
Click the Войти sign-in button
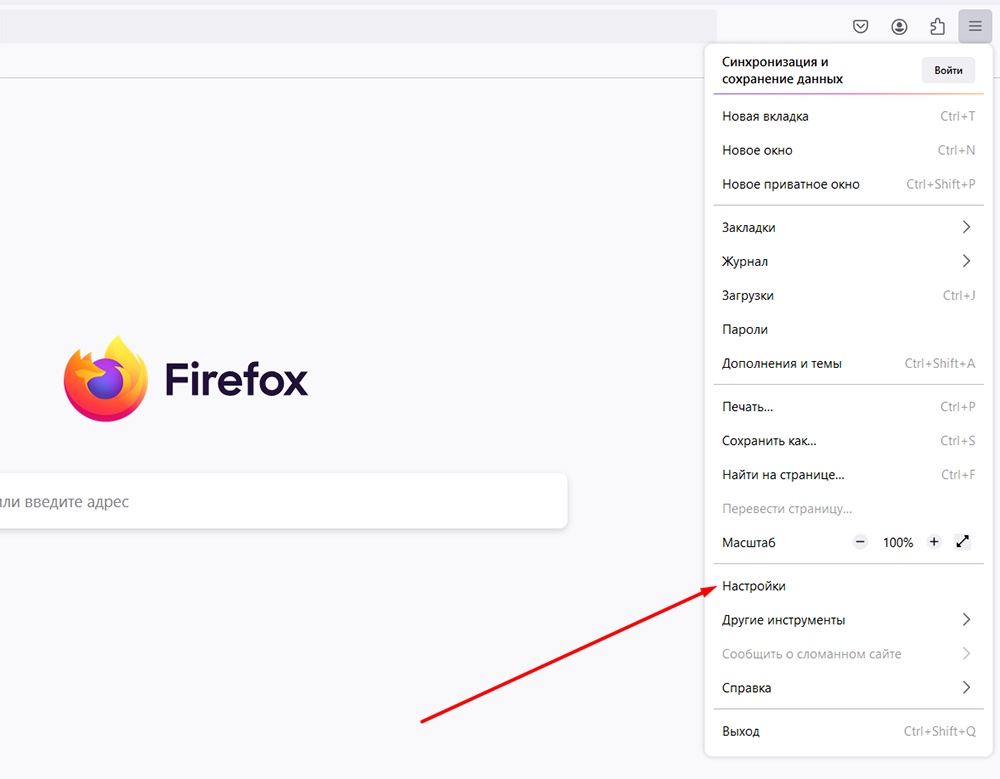click(x=948, y=70)
